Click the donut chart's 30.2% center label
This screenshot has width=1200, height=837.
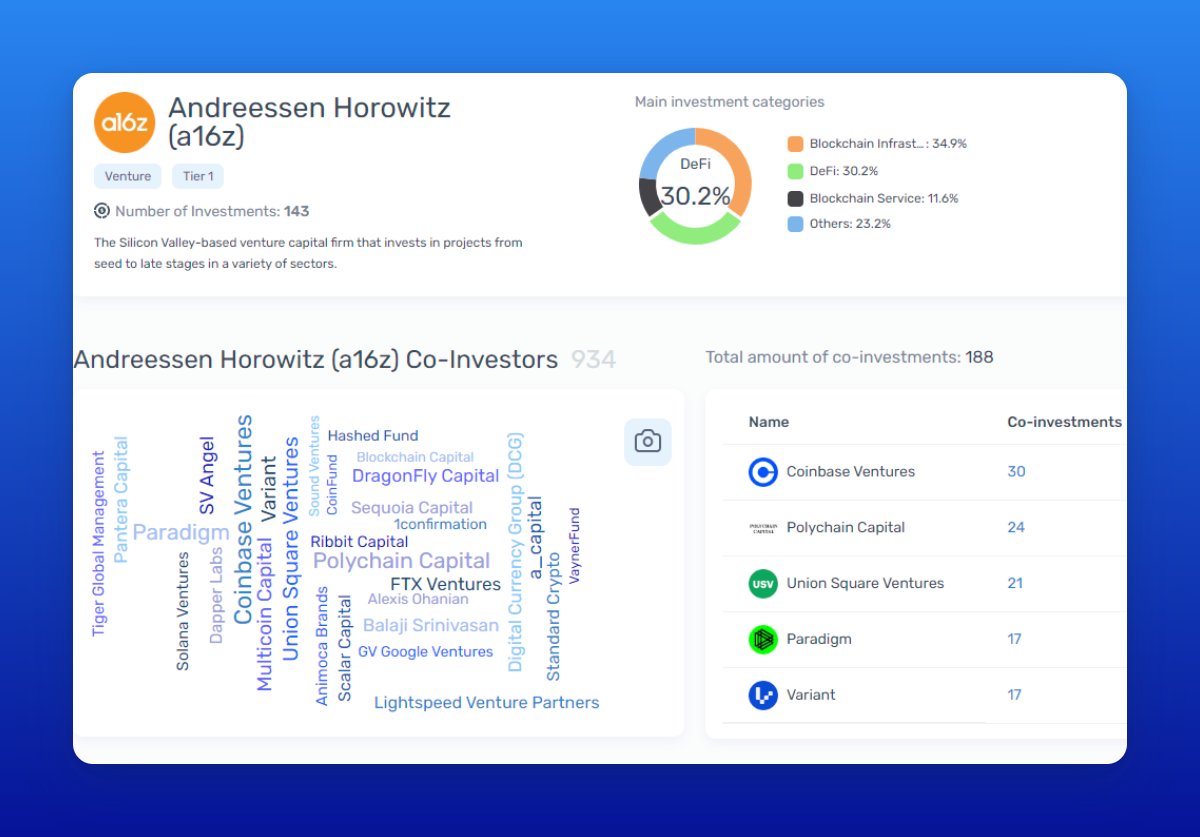click(x=695, y=196)
